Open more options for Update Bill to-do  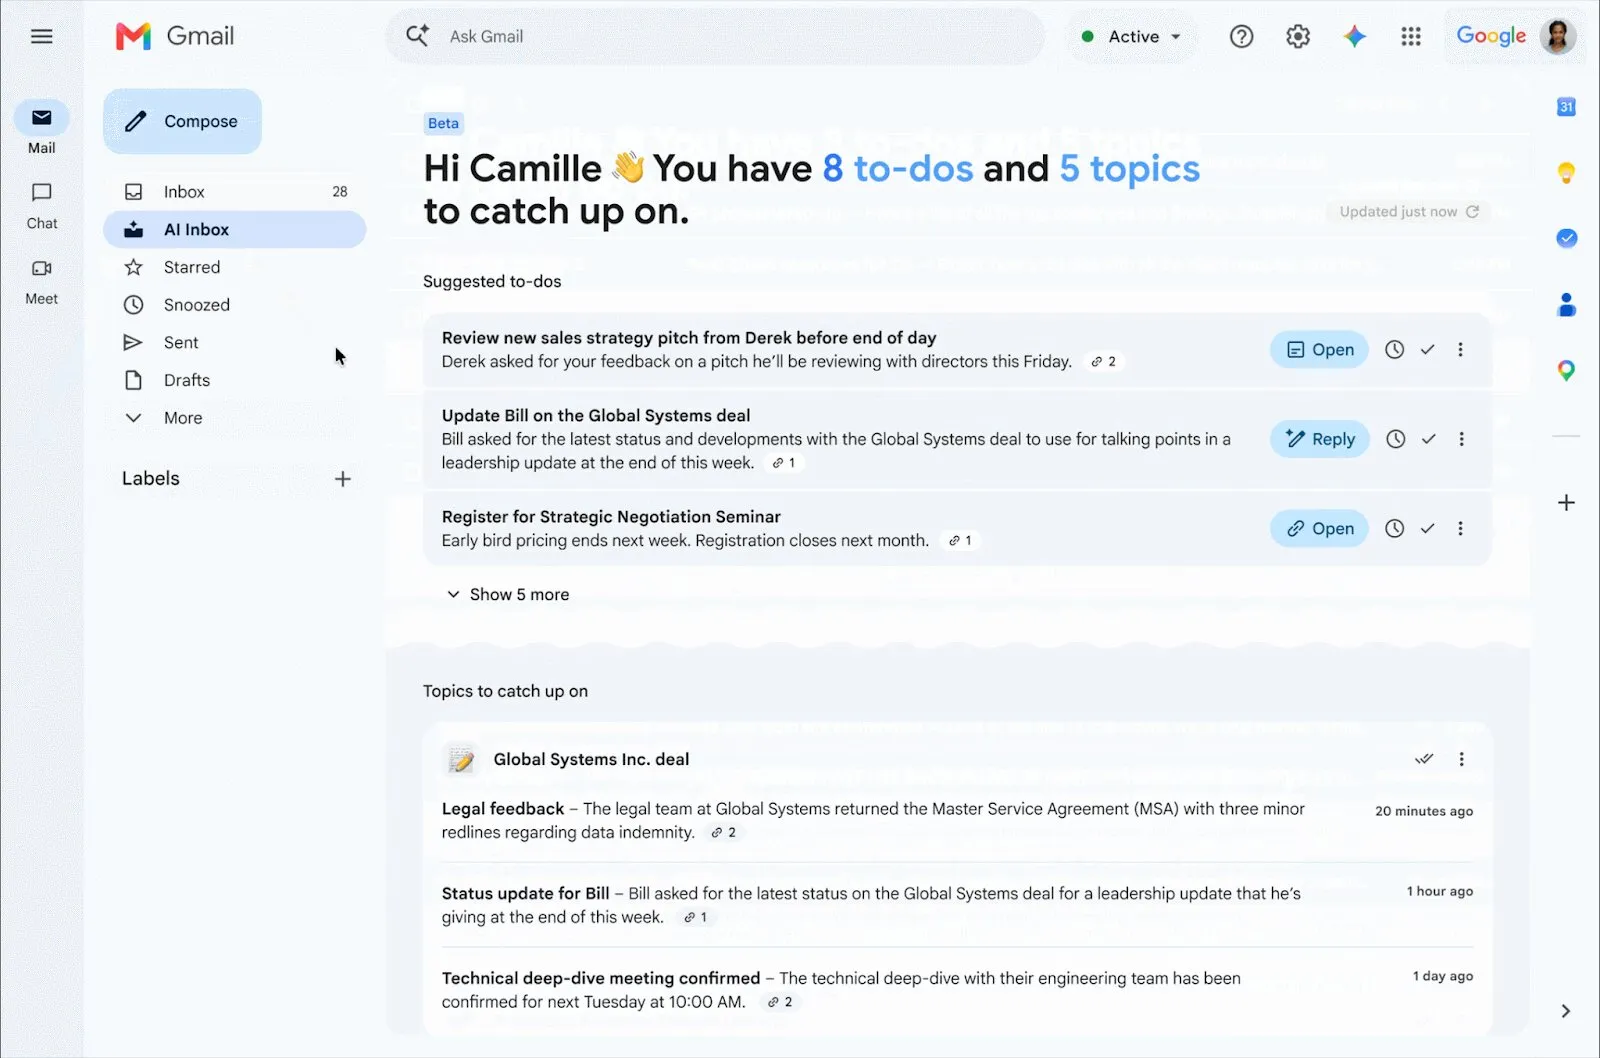tap(1461, 439)
